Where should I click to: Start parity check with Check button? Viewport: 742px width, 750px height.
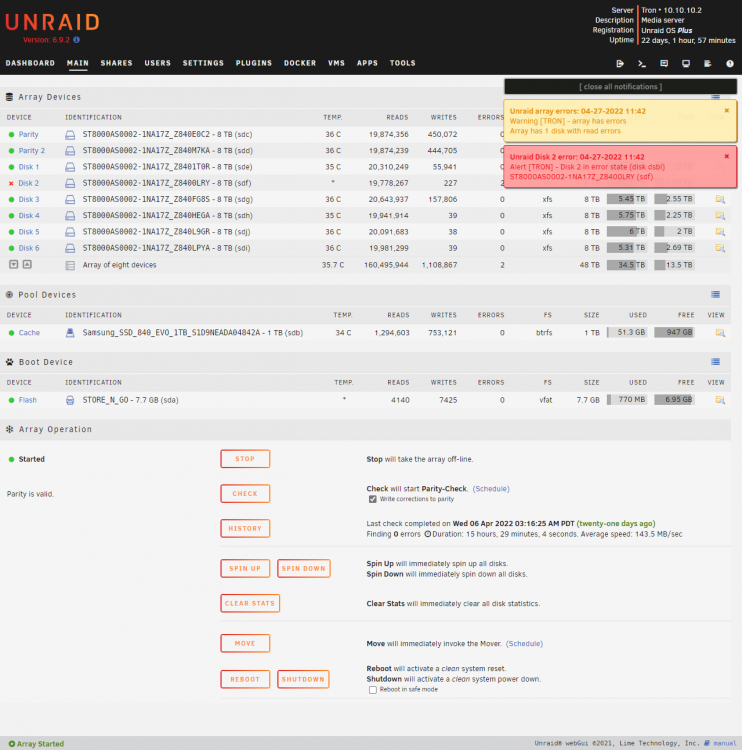click(245, 494)
